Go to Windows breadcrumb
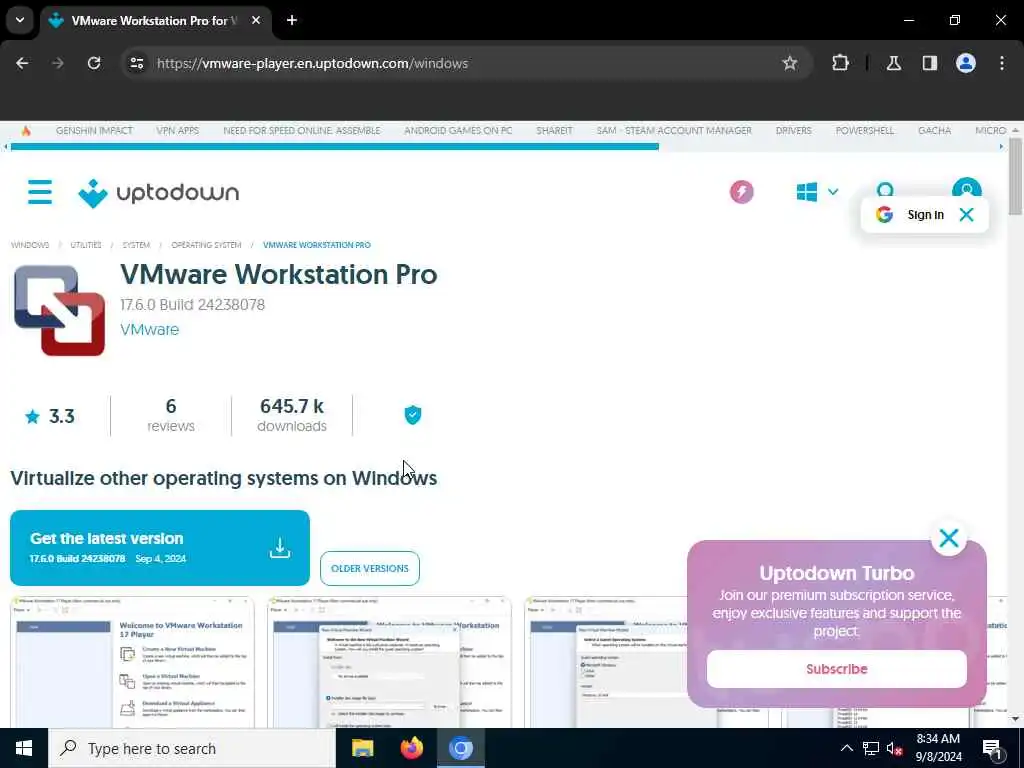Viewport: 1024px width, 768px height. (30, 245)
